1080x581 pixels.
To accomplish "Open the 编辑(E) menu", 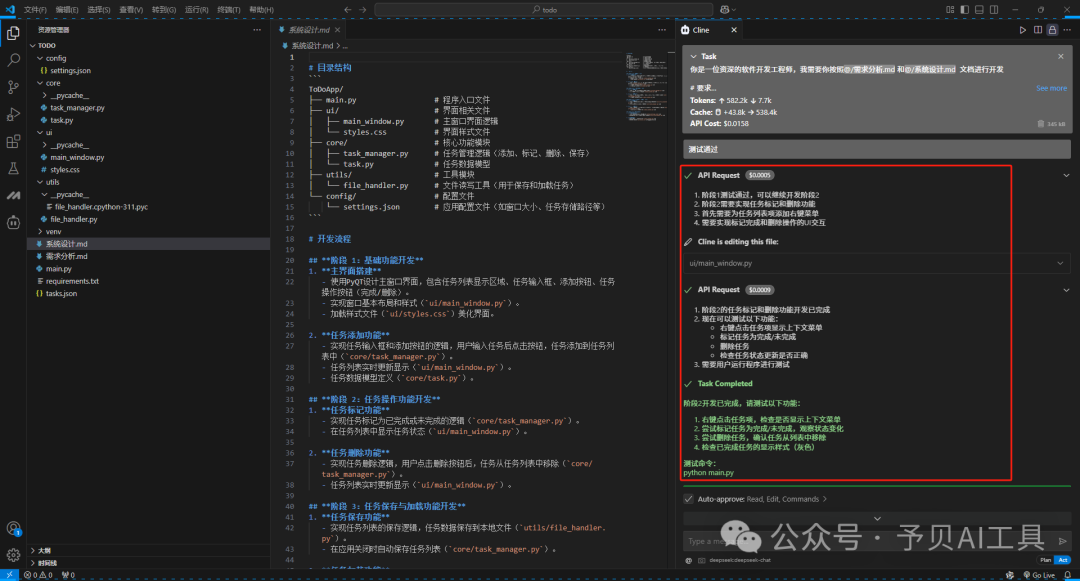I will 67,10.
